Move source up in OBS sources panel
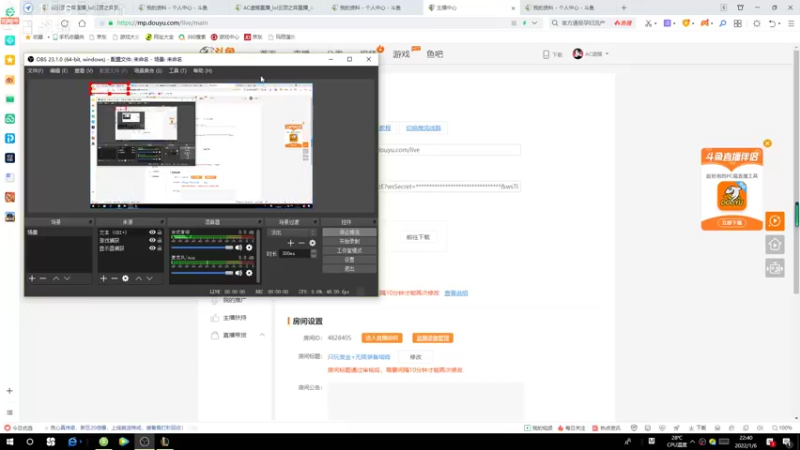The image size is (800, 450). coord(139,279)
